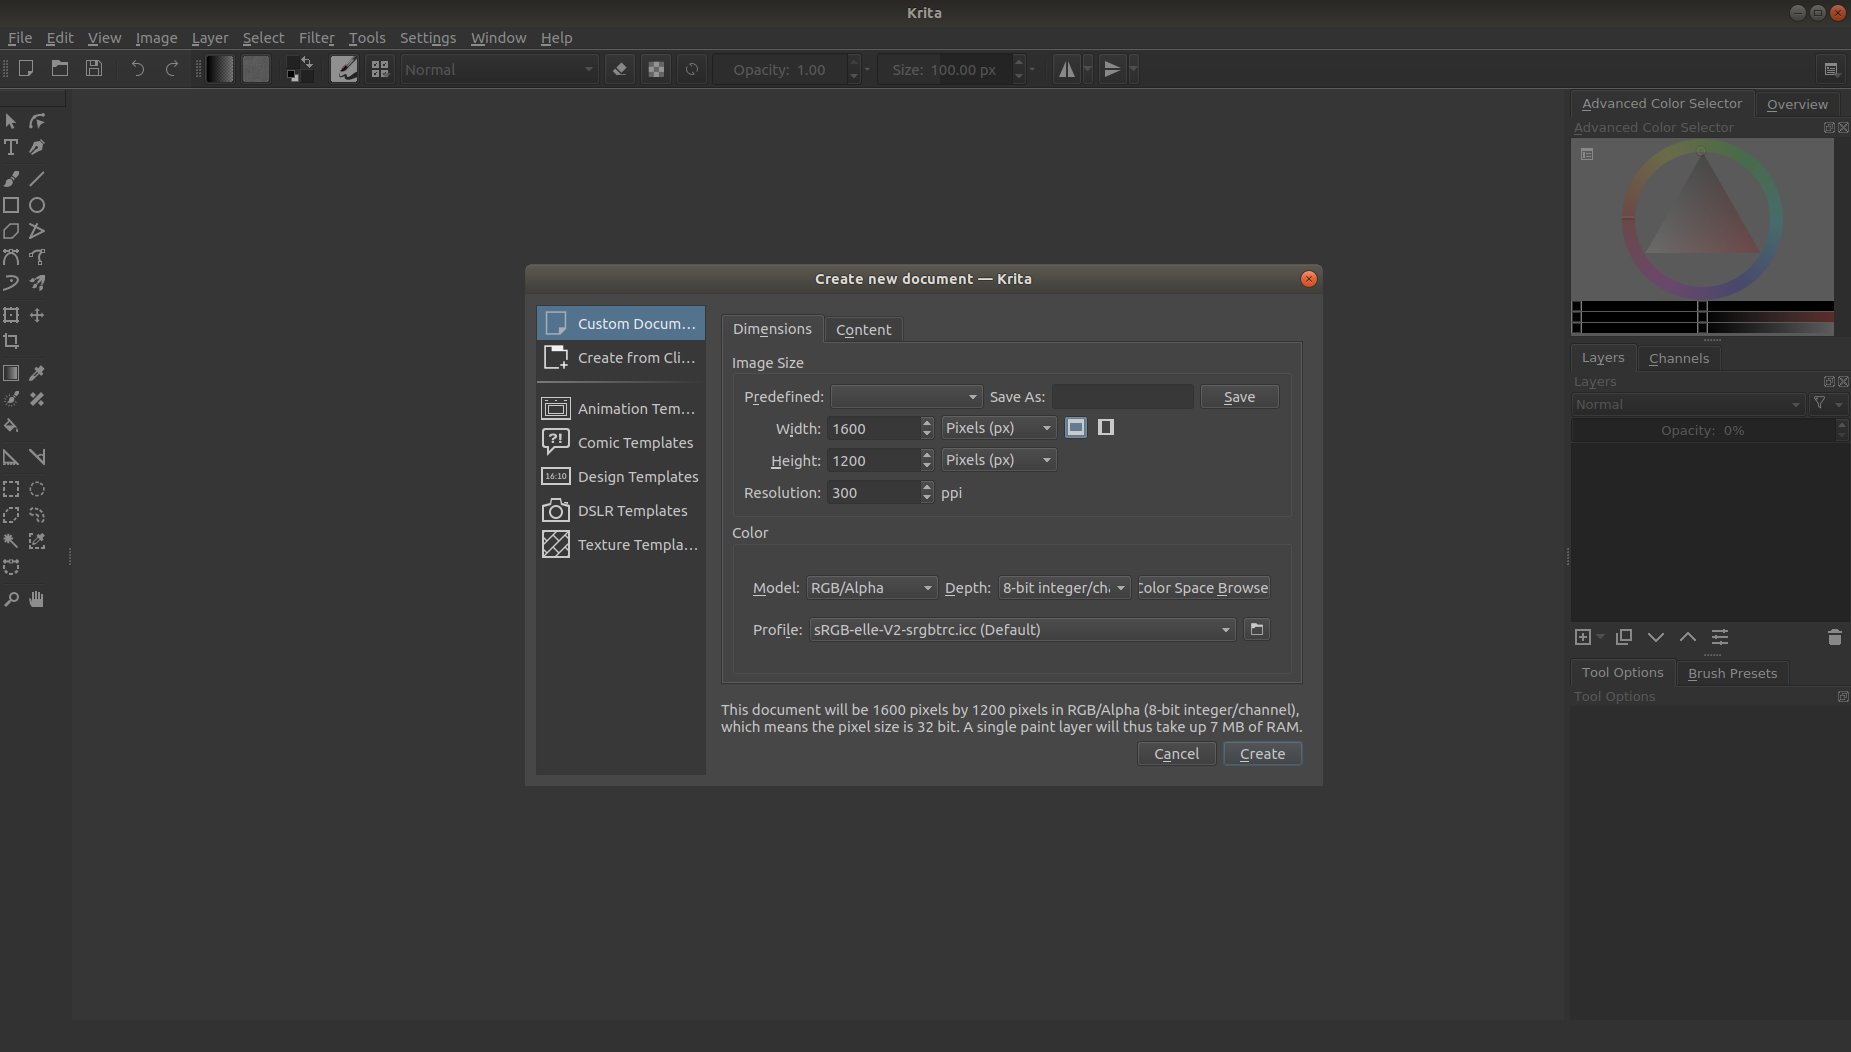This screenshot has height=1052, width=1851.
Task: Click the Cancel button
Action: pos(1177,754)
